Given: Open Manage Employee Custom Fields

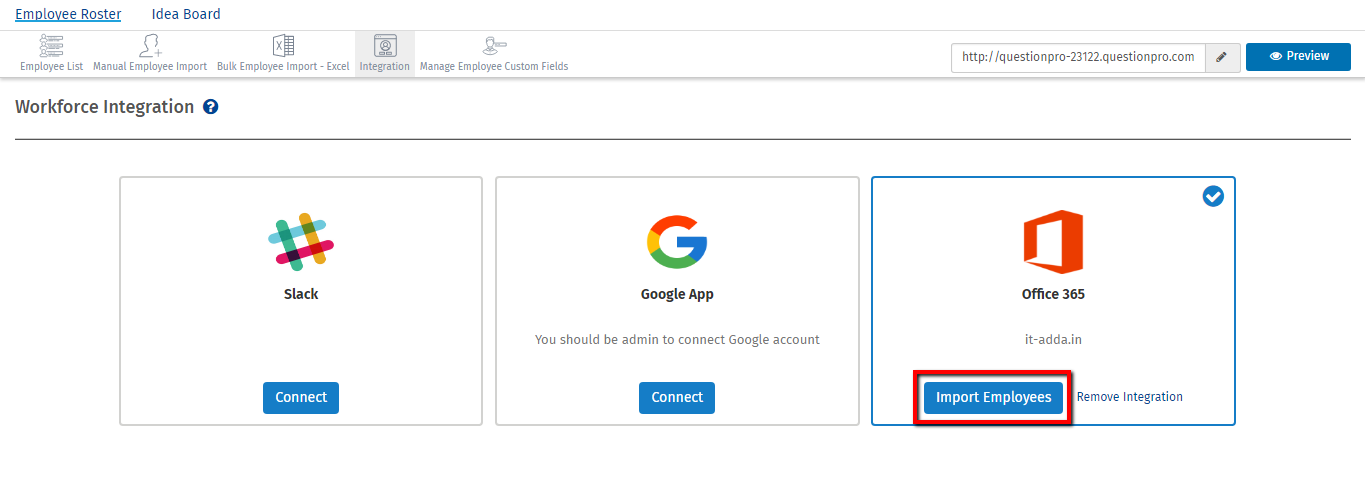Looking at the screenshot, I should click(494, 54).
